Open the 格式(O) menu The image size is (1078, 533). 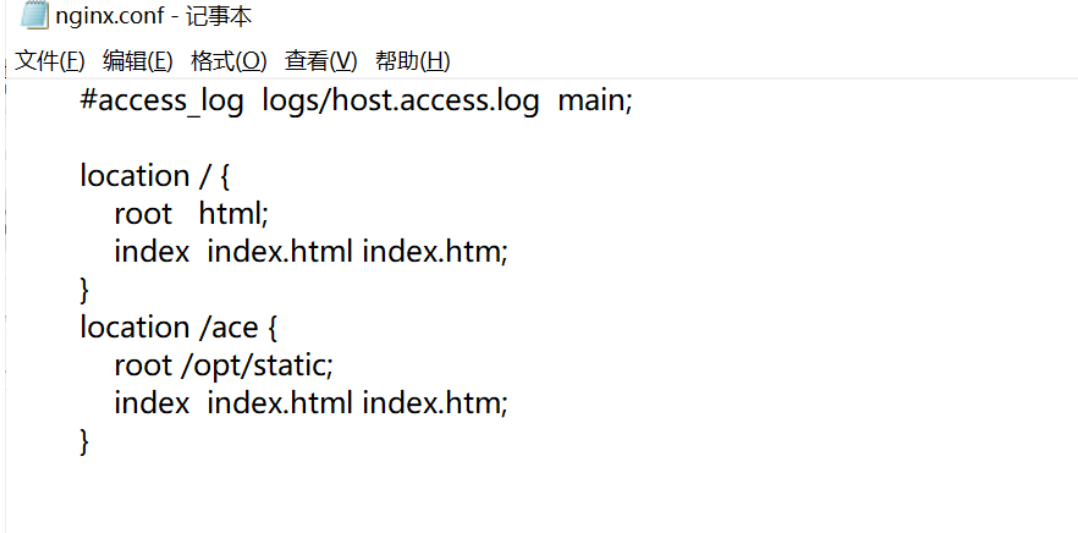point(228,61)
